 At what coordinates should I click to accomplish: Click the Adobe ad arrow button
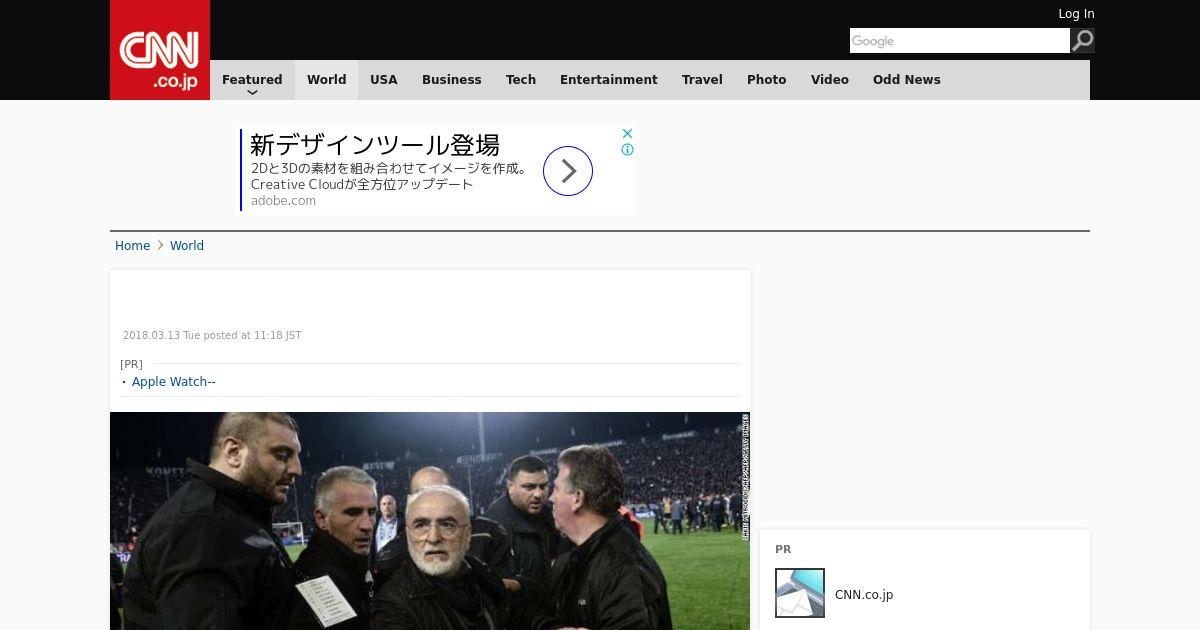coord(568,171)
